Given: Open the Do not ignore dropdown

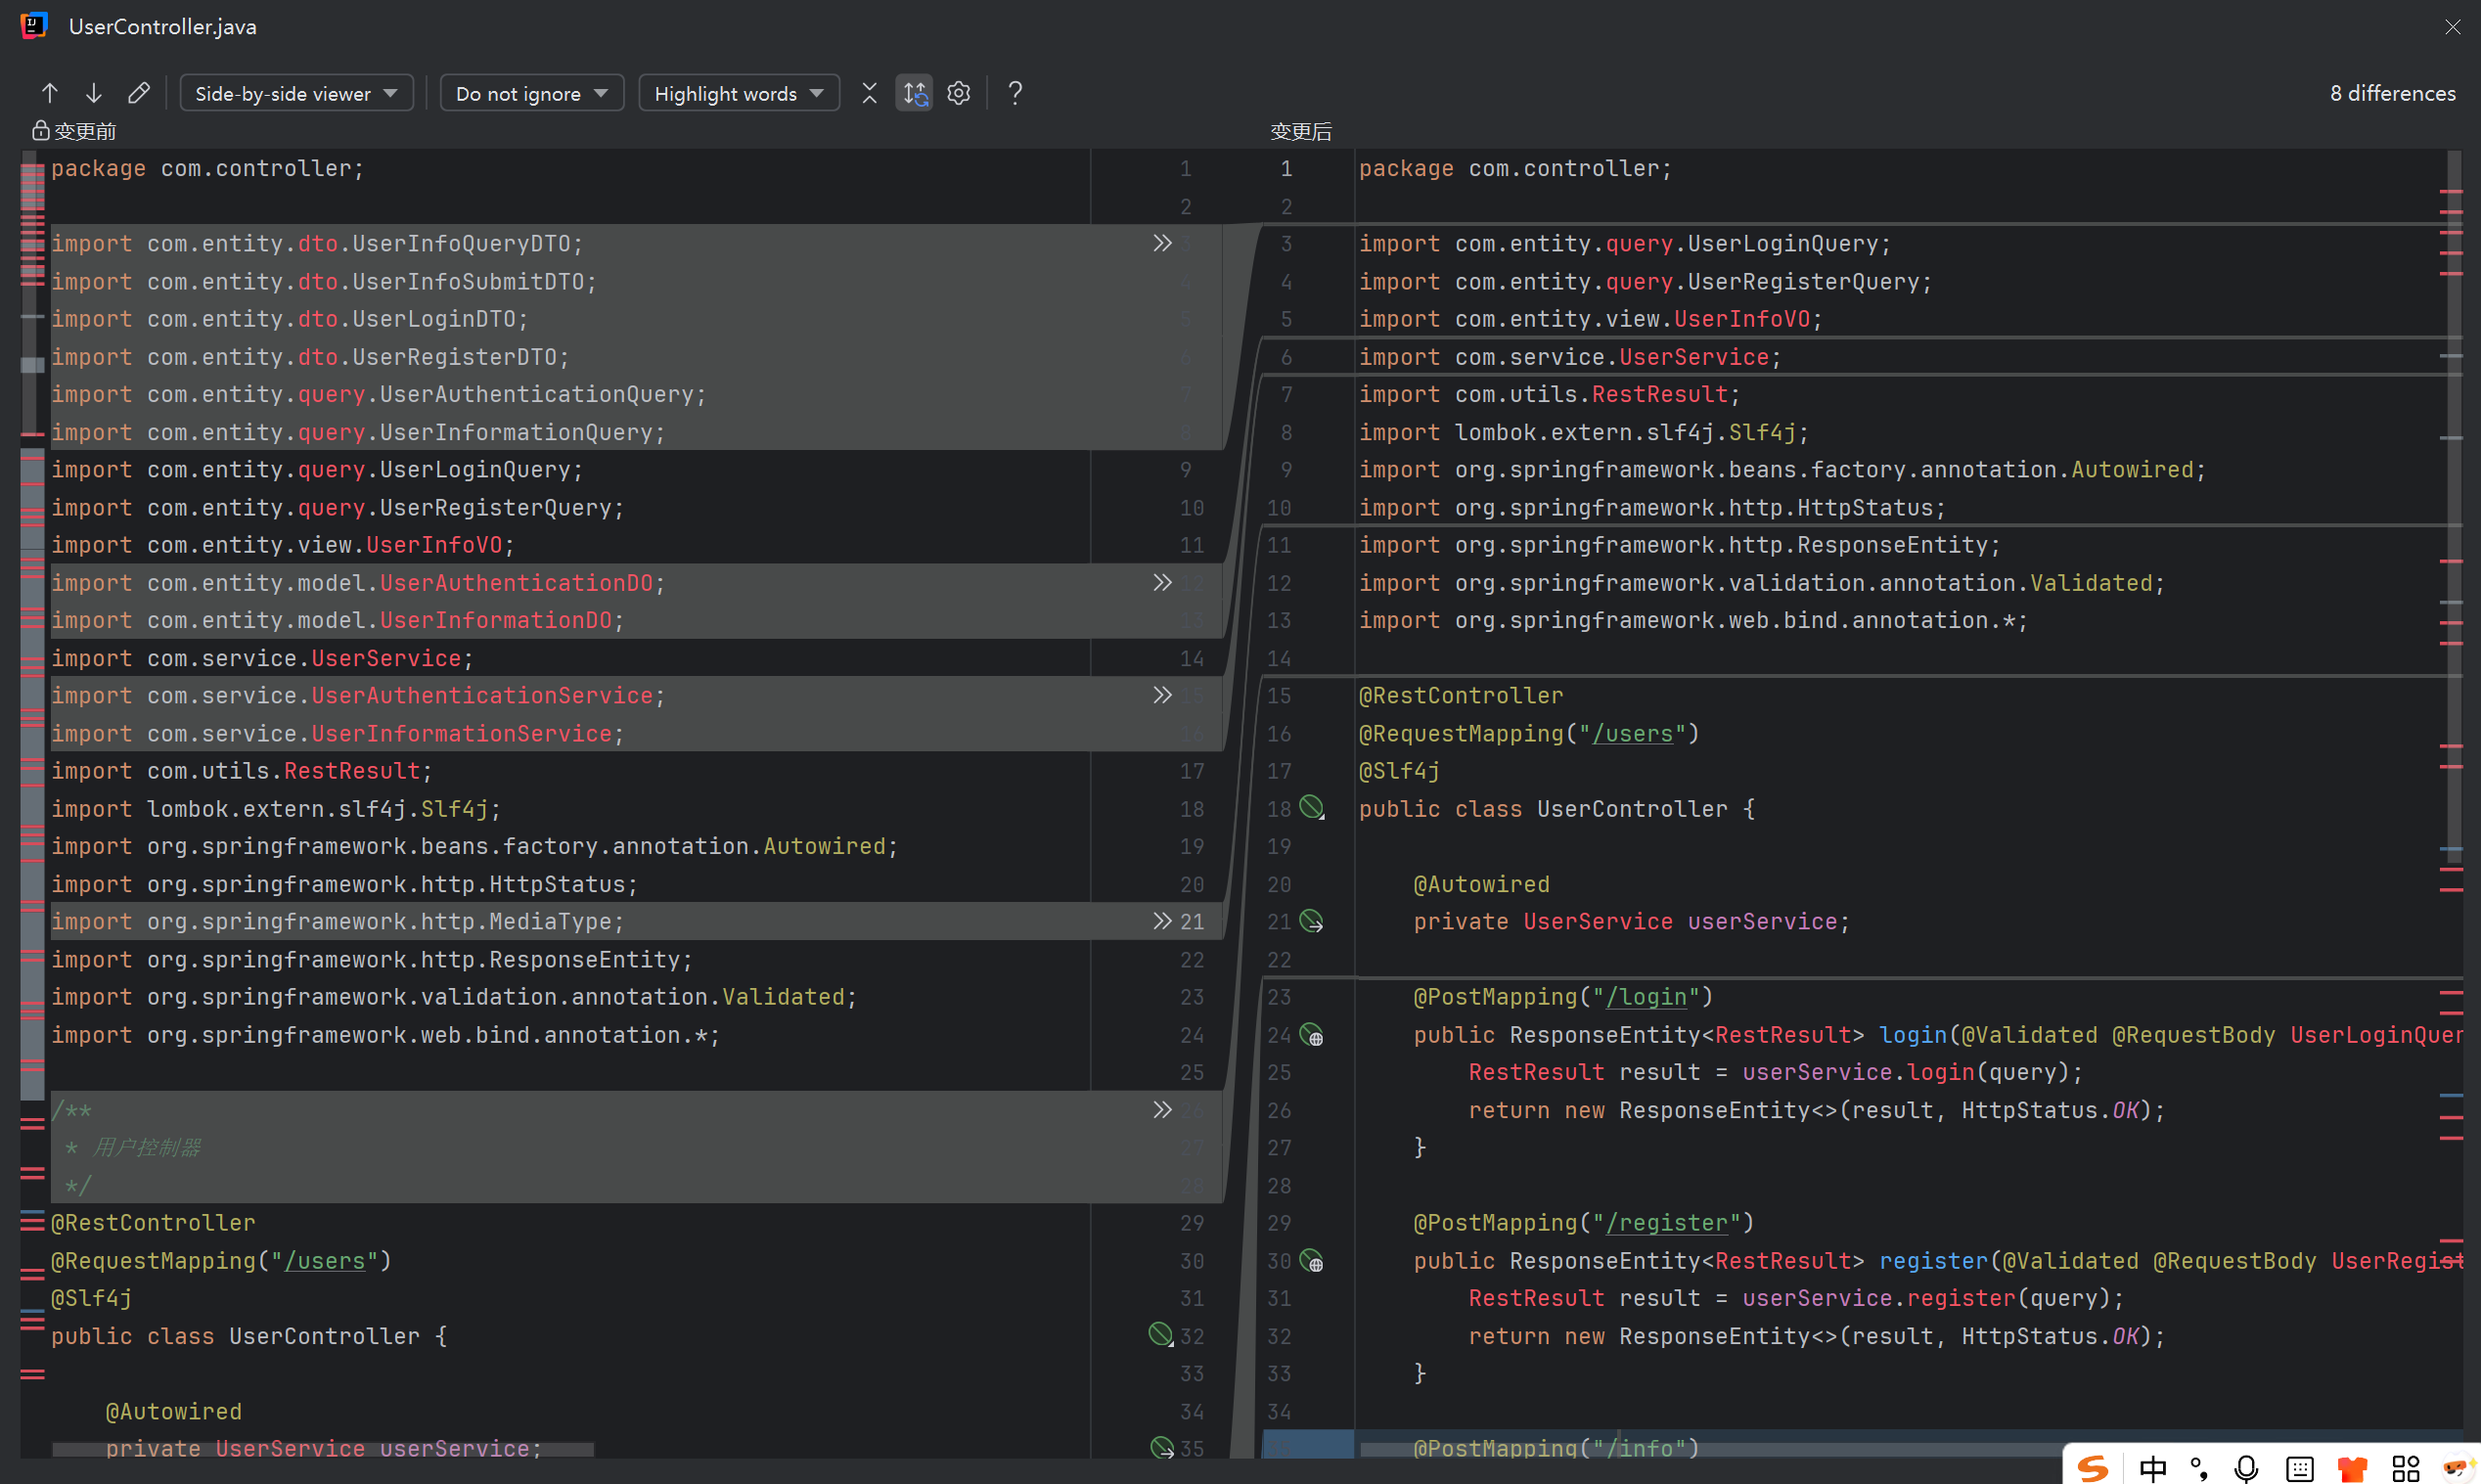Looking at the screenshot, I should coord(531,93).
